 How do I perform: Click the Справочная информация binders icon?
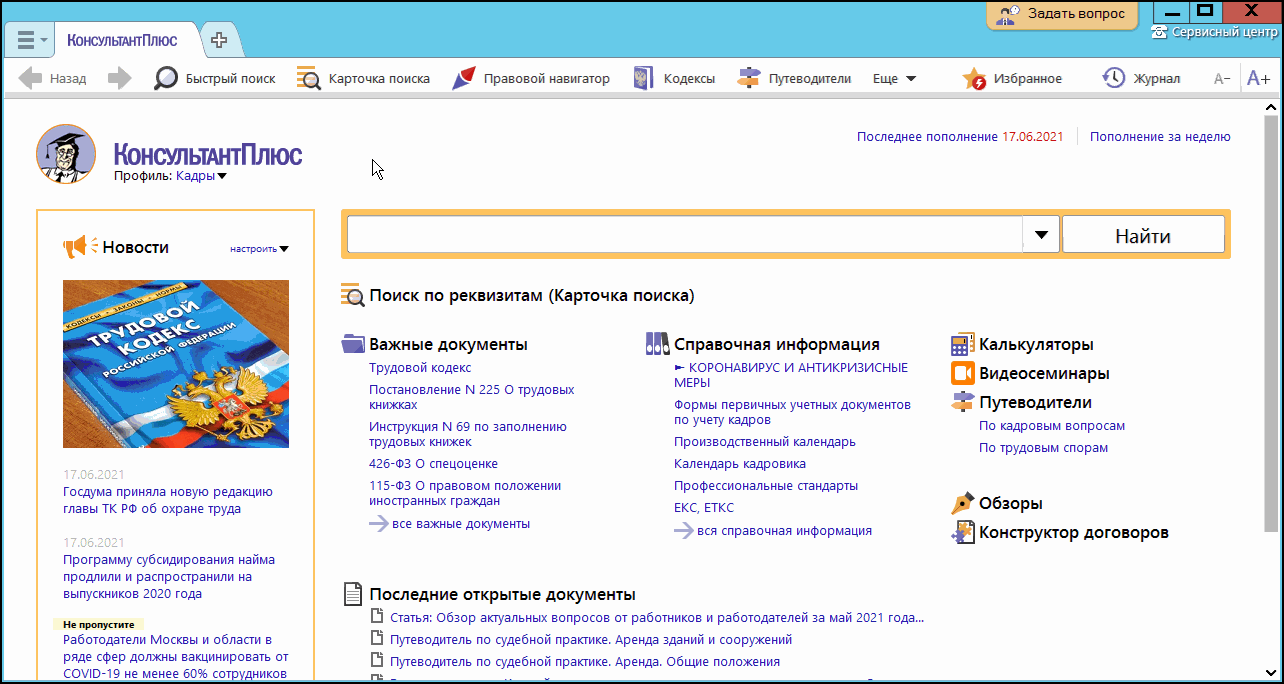click(657, 344)
